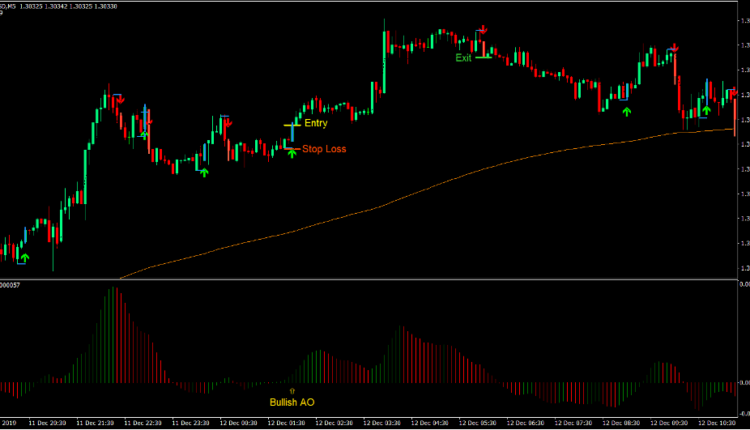Click the 12 Dec 01:30 time axis label

(287, 422)
